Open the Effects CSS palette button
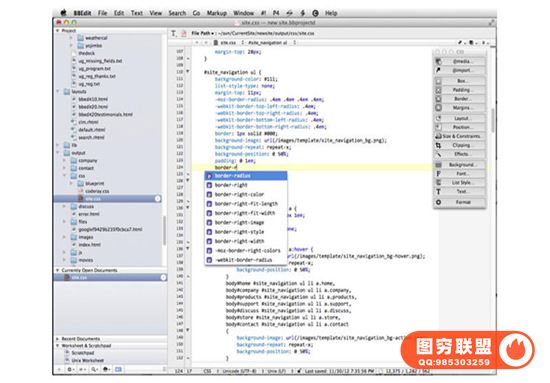The image size is (550, 383). pyautogui.click(x=460, y=154)
